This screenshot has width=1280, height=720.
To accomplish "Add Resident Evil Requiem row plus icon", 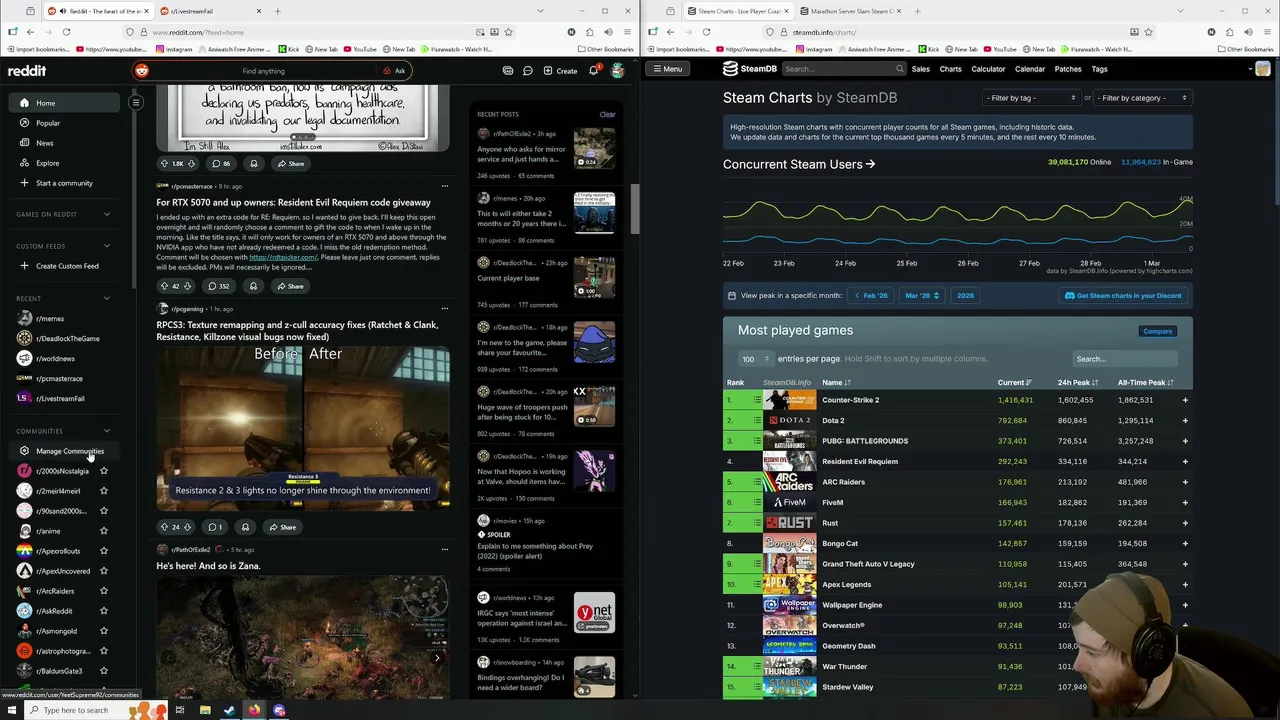I will click(1185, 461).
